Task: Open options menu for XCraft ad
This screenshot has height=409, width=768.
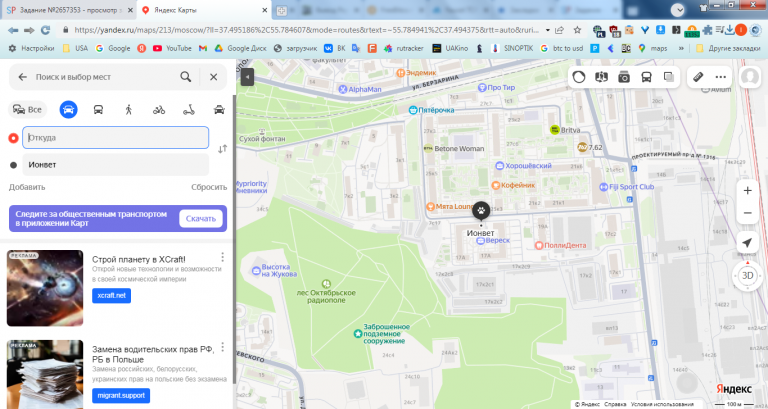Action: [x=222, y=257]
